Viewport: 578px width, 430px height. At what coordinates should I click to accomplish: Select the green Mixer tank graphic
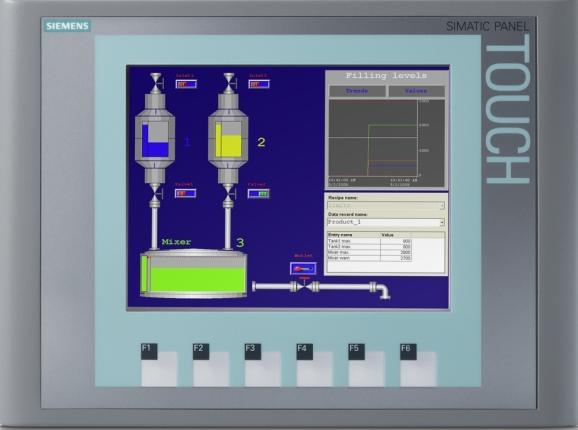click(194, 274)
